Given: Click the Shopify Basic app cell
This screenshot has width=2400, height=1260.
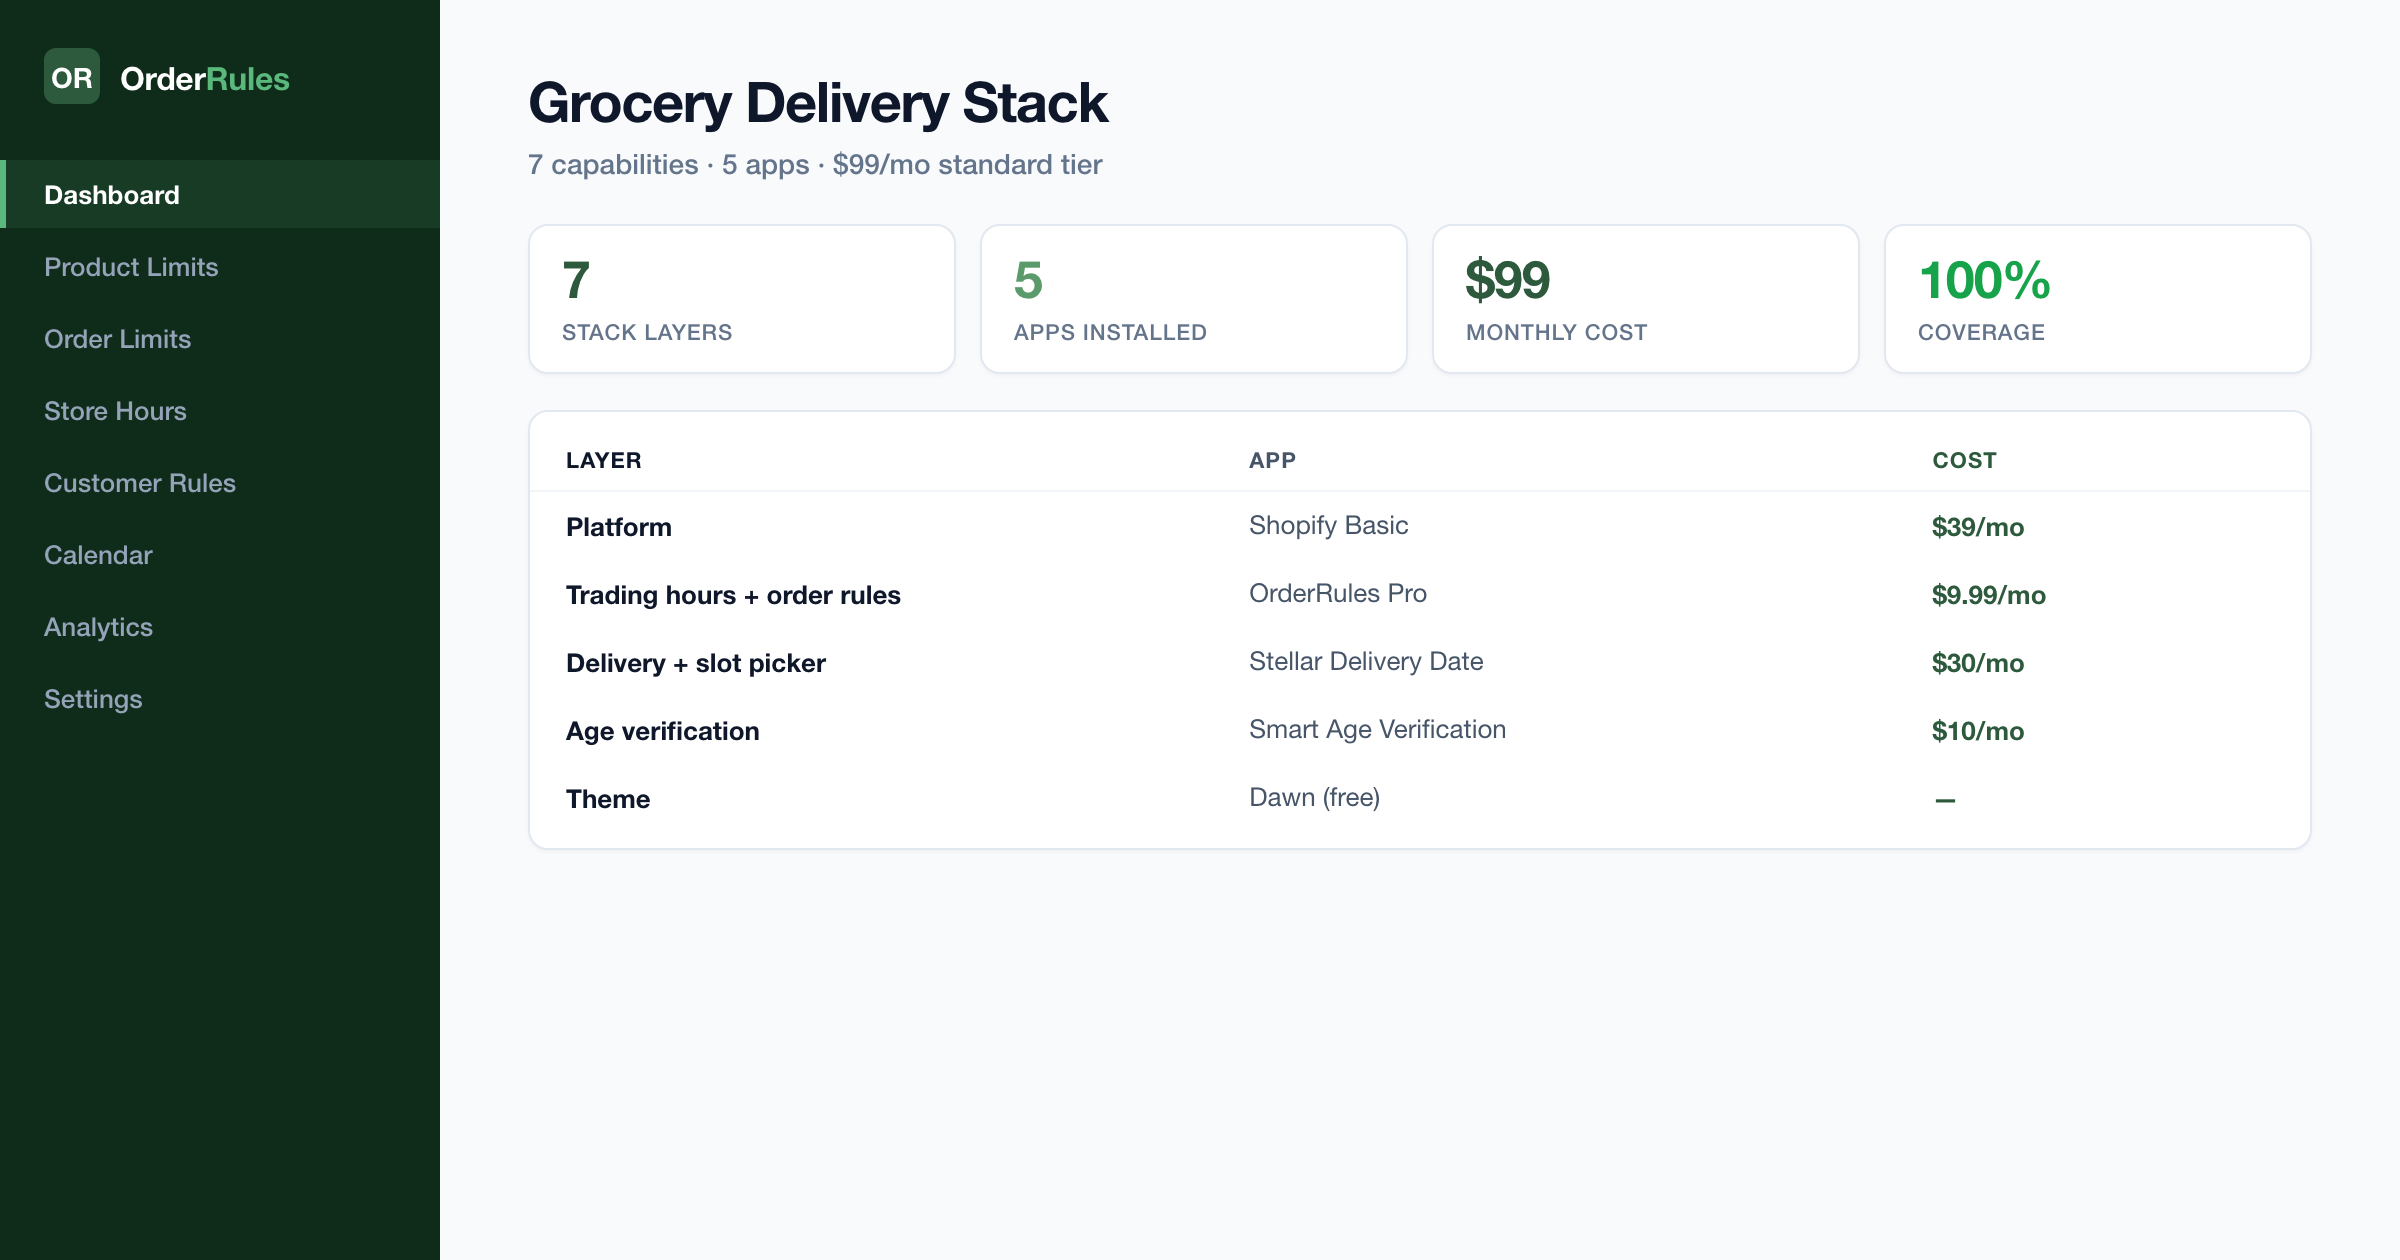Looking at the screenshot, I should point(1328,526).
